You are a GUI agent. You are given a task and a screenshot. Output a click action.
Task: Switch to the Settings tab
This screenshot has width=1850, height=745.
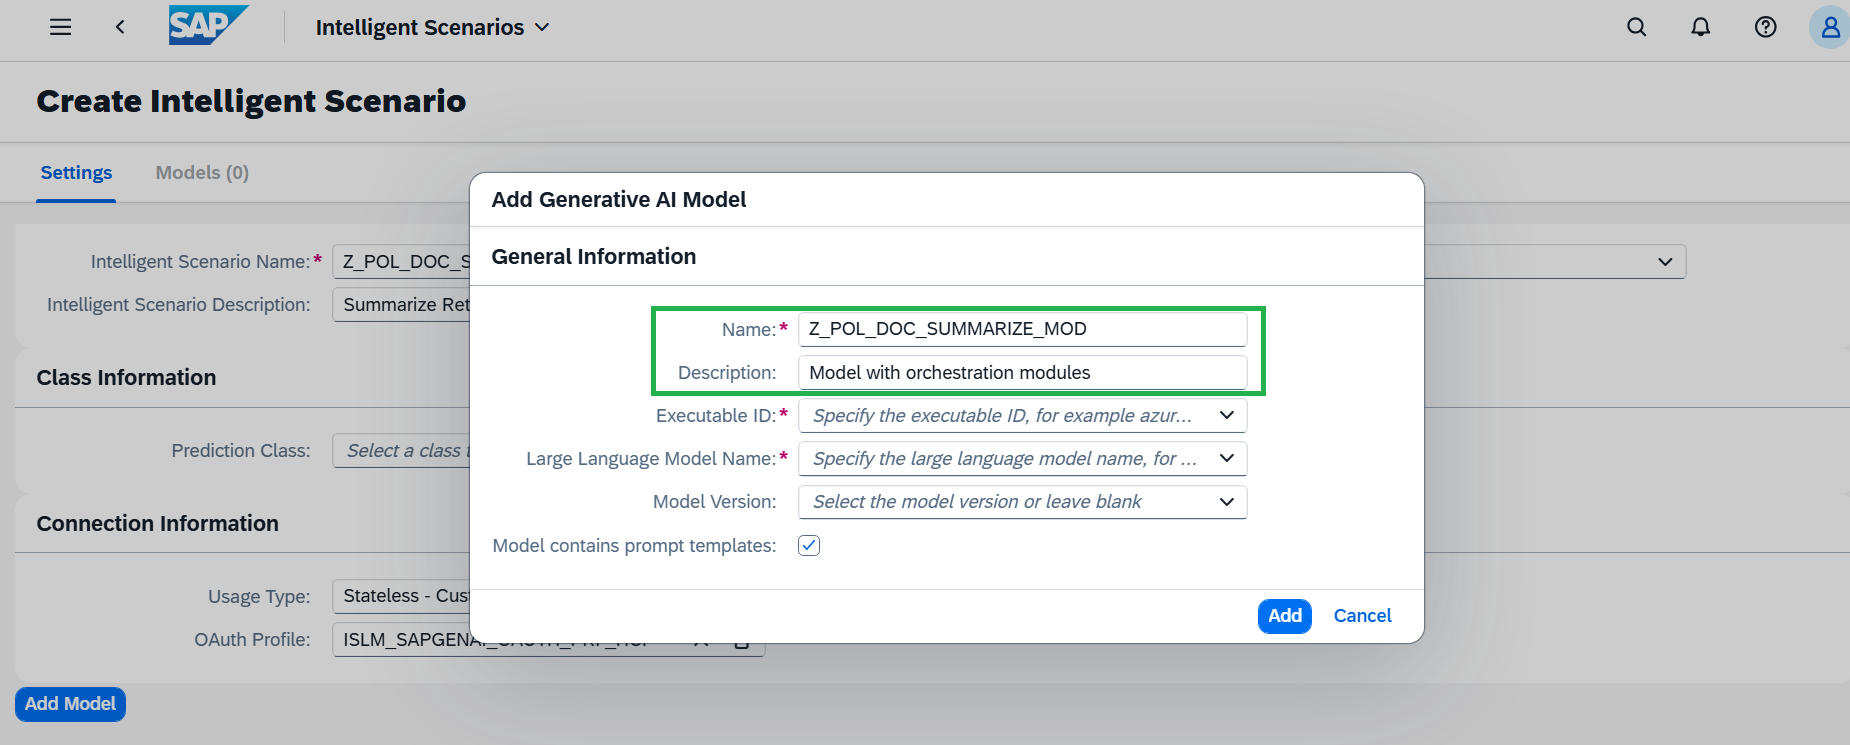[x=76, y=173]
